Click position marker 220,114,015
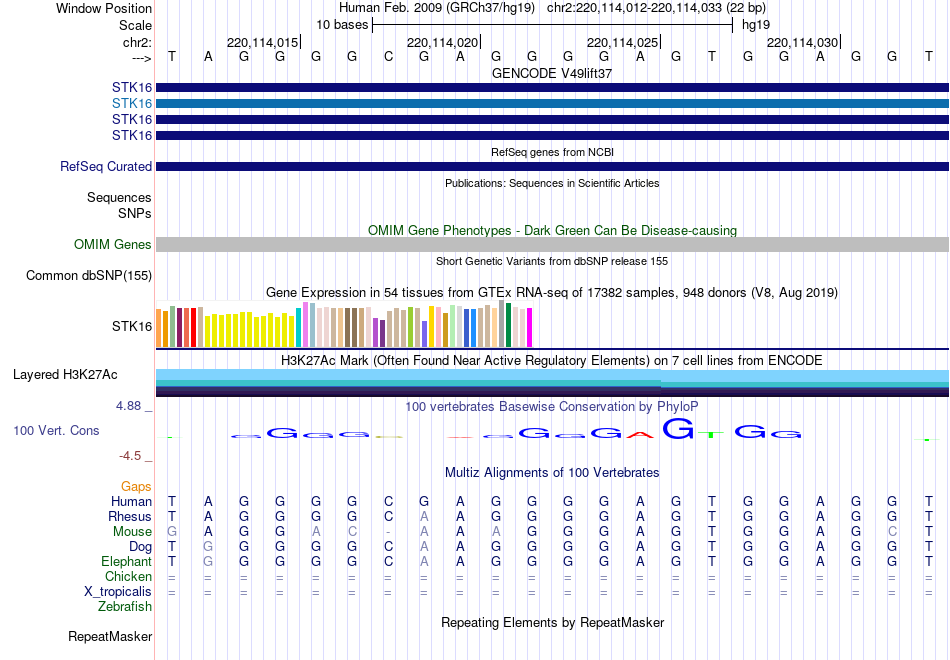The width and height of the screenshot is (950, 660). [x=262, y=42]
